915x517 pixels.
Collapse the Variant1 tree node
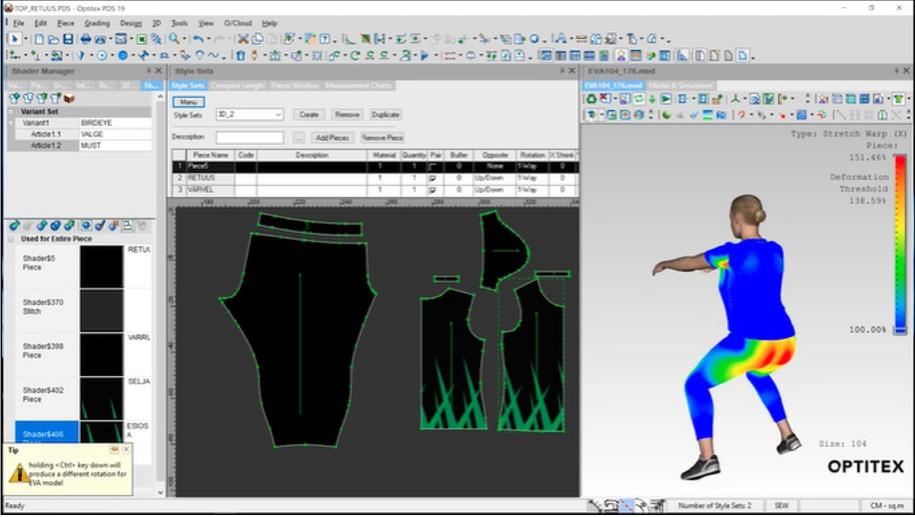pos(11,123)
